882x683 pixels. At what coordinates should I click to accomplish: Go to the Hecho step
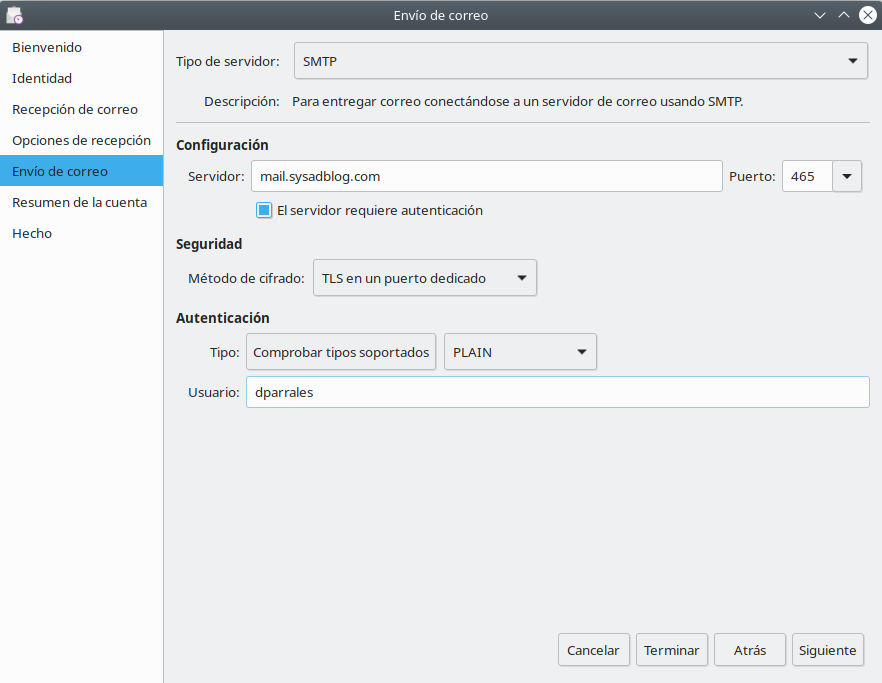click(82, 233)
